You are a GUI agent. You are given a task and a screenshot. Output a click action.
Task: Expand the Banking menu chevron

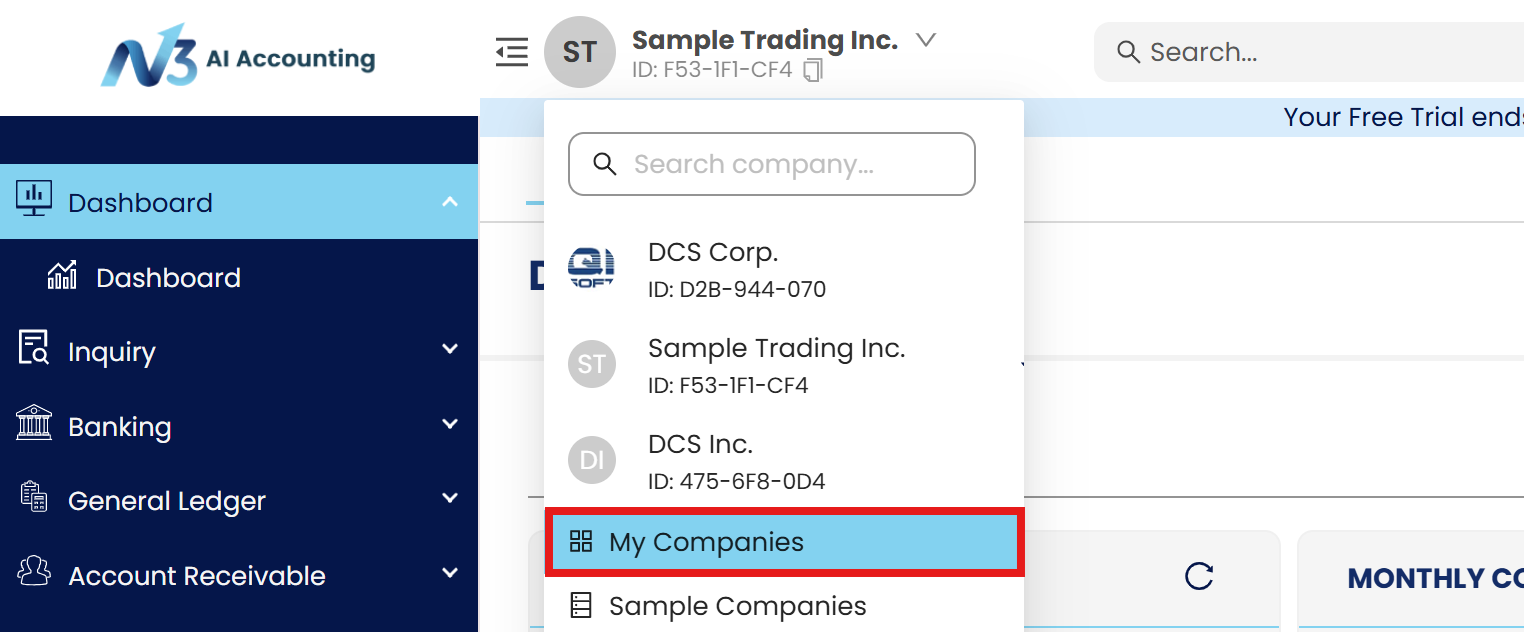click(450, 424)
